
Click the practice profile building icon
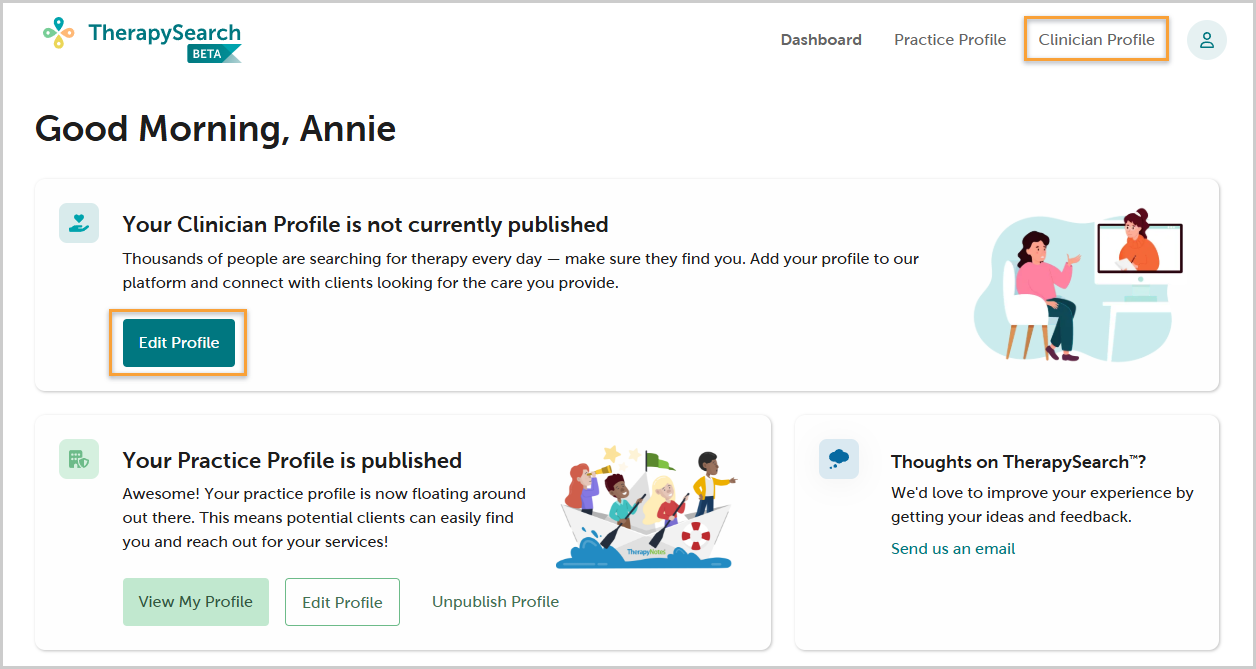pyautogui.click(x=79, y=459)
